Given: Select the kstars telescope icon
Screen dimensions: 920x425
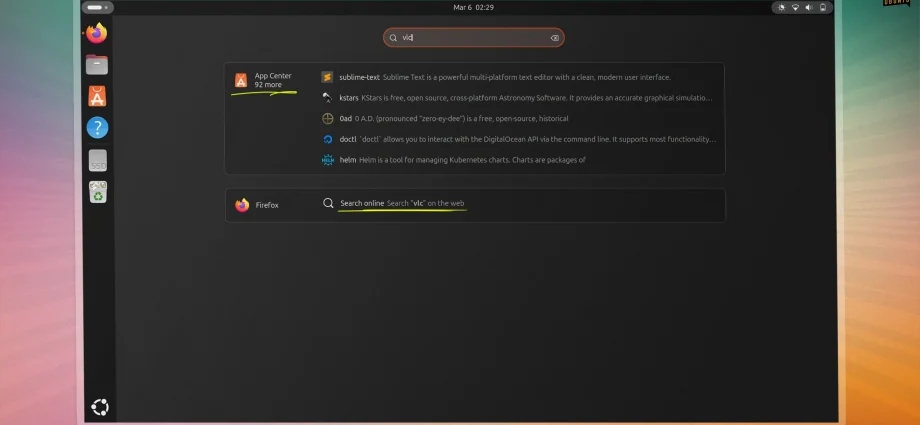Looking at the screenshot, I should pos(327,97).
